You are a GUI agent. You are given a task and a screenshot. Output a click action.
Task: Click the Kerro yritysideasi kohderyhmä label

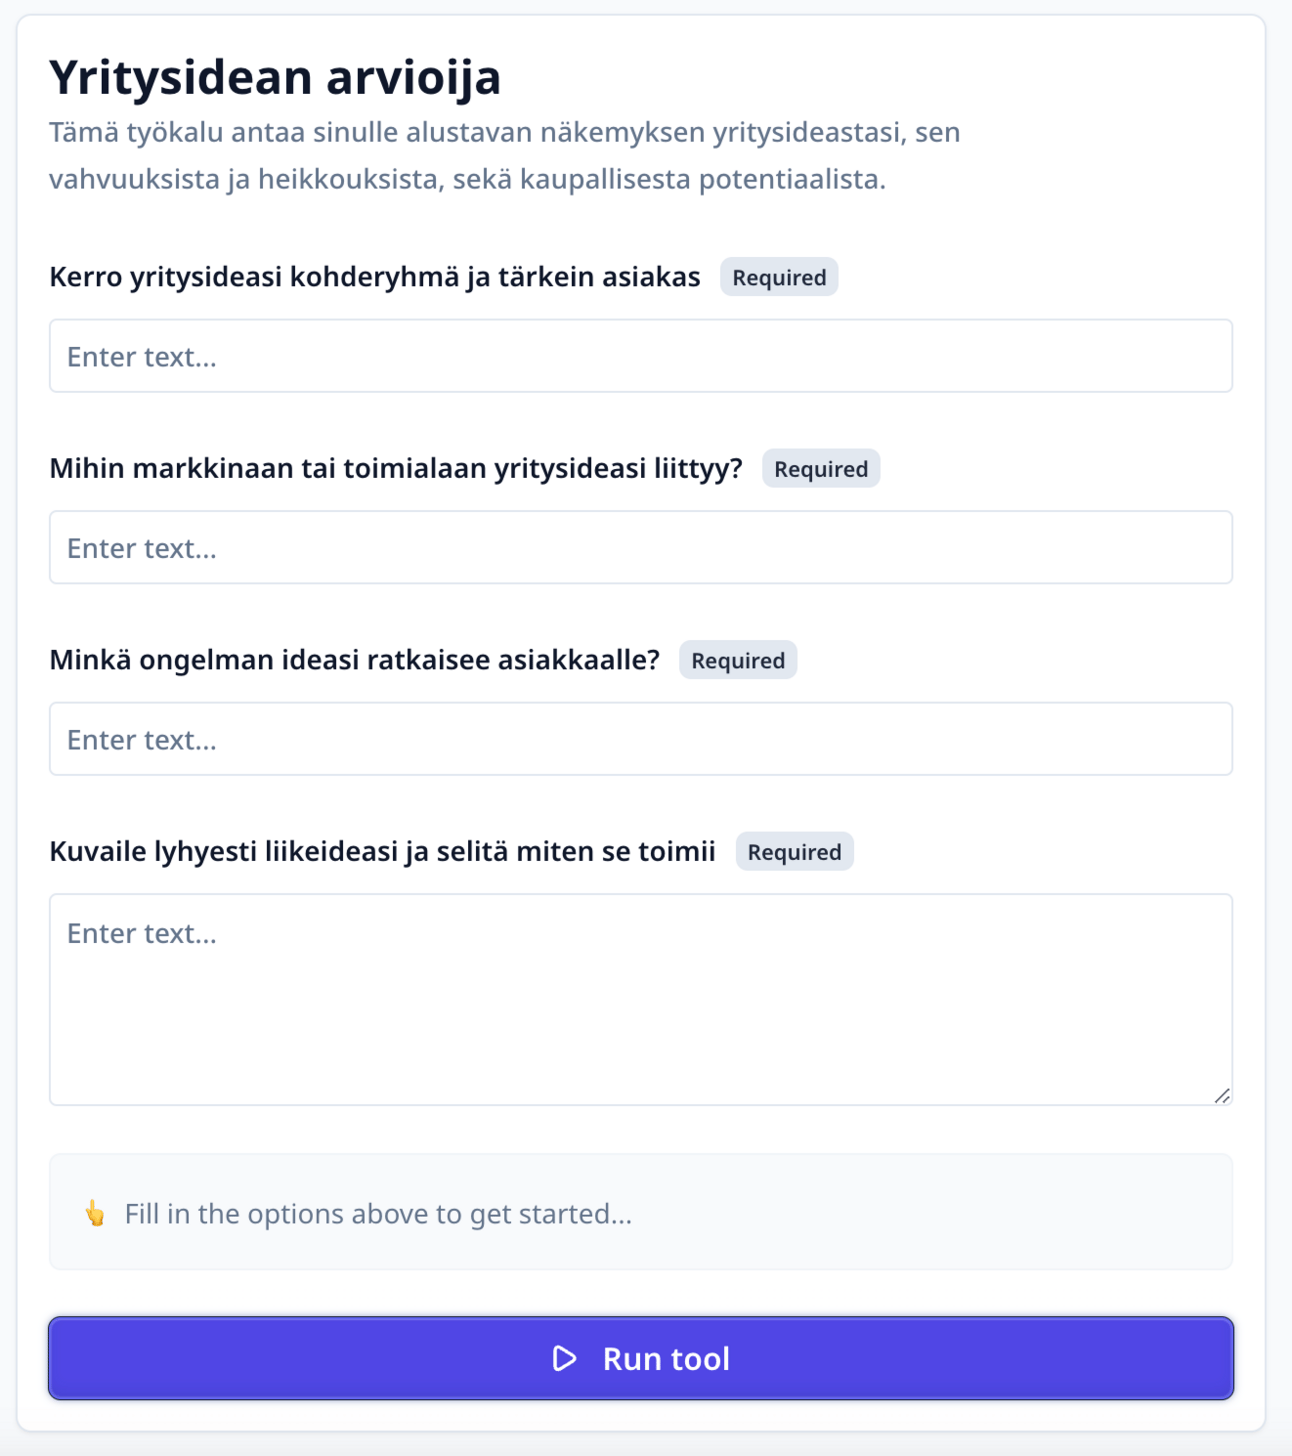point(375,277)
